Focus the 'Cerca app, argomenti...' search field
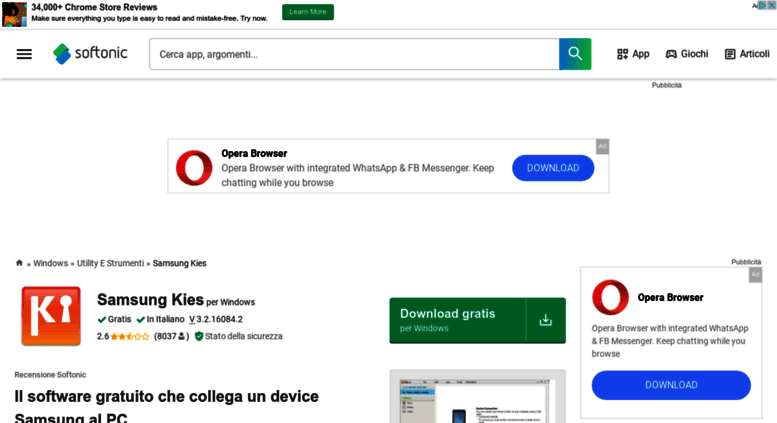777x423 pixels. click(x=354, y=54)
